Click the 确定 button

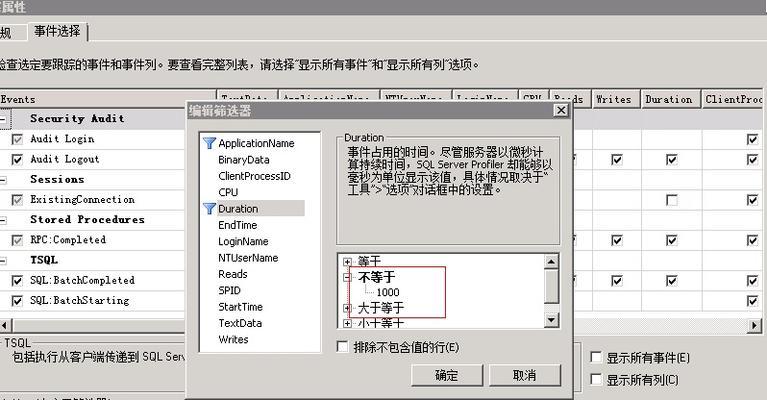(x=447, y=376)
